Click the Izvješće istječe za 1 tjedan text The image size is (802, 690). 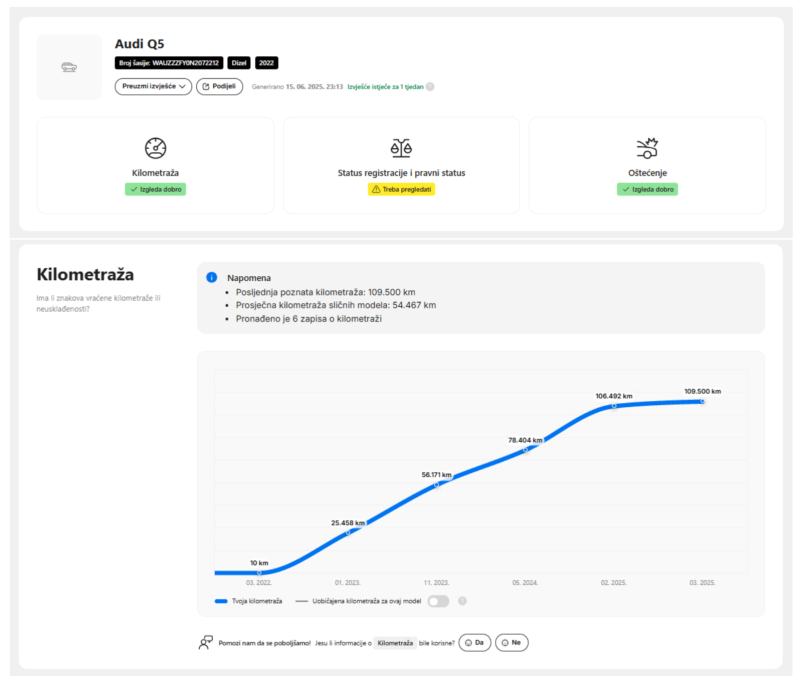(x=385, y=87)
